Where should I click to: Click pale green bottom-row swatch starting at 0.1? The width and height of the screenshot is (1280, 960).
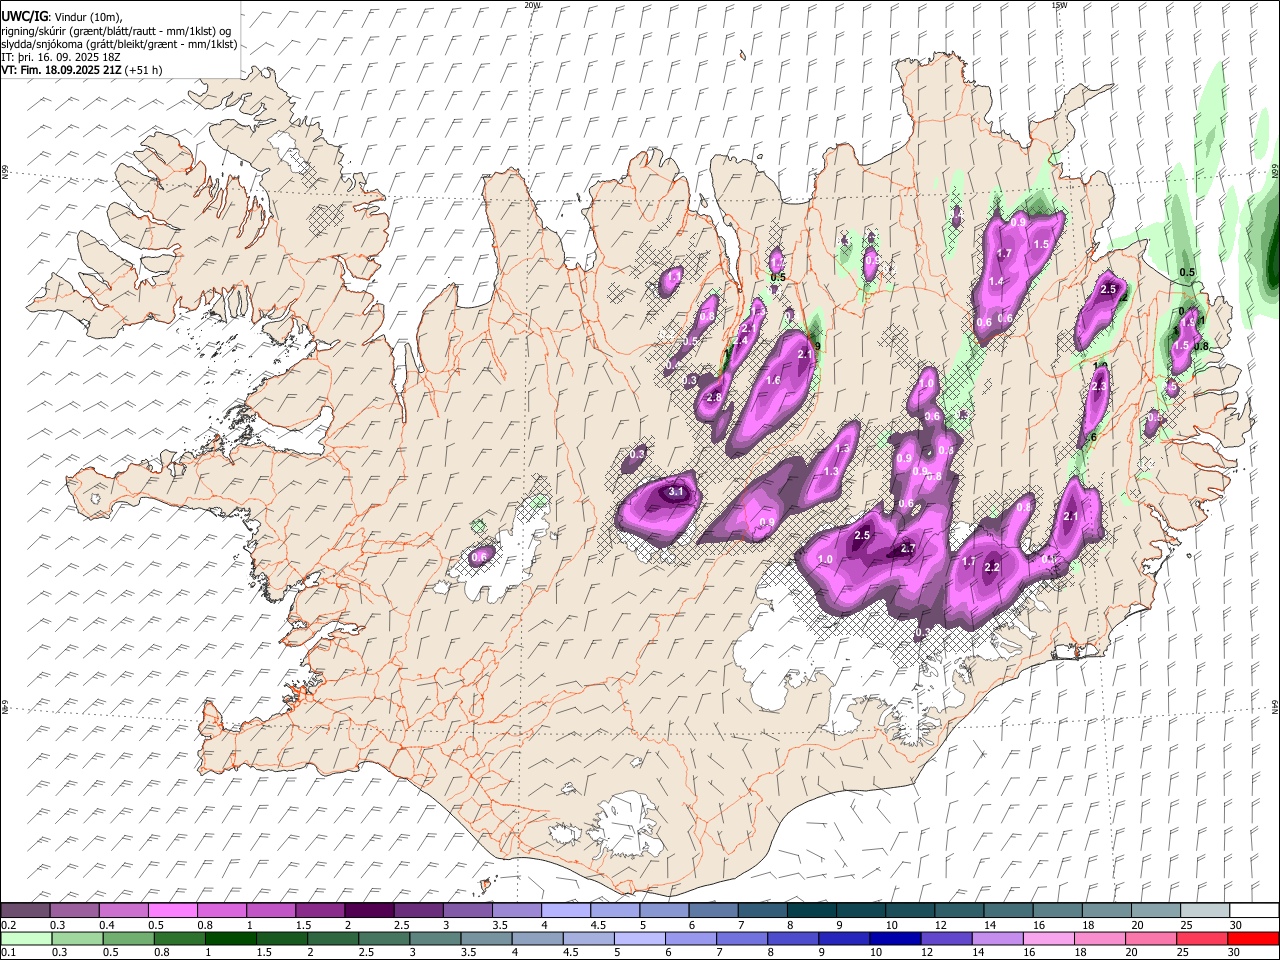[26, 938]
